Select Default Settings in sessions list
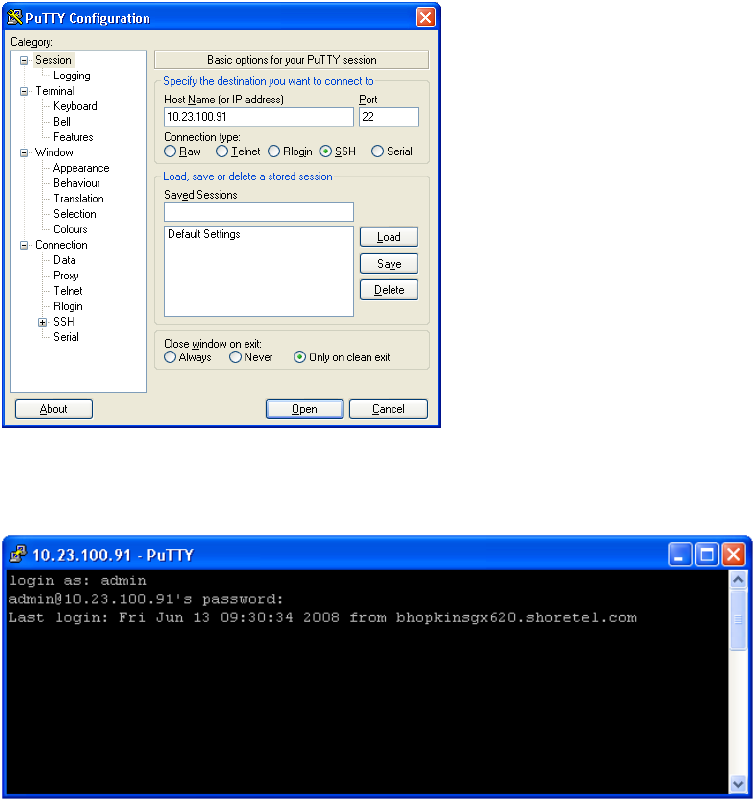The width and height of the screenshot is (755, 801). point(204,234)
